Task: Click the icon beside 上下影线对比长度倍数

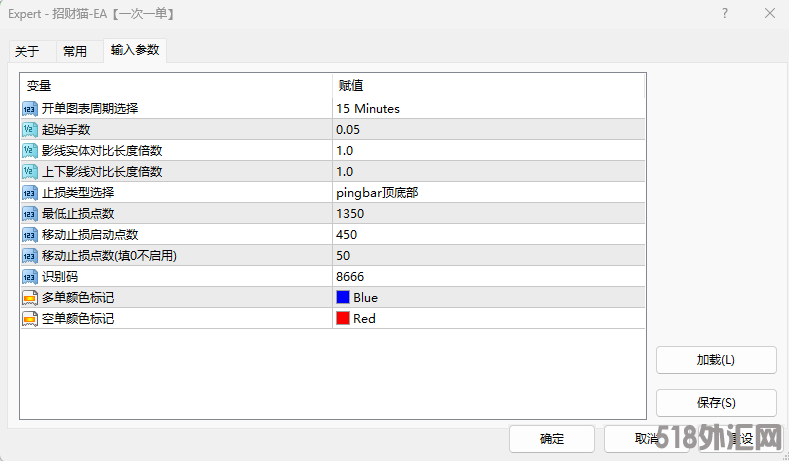Action: (x=30, y=172)
